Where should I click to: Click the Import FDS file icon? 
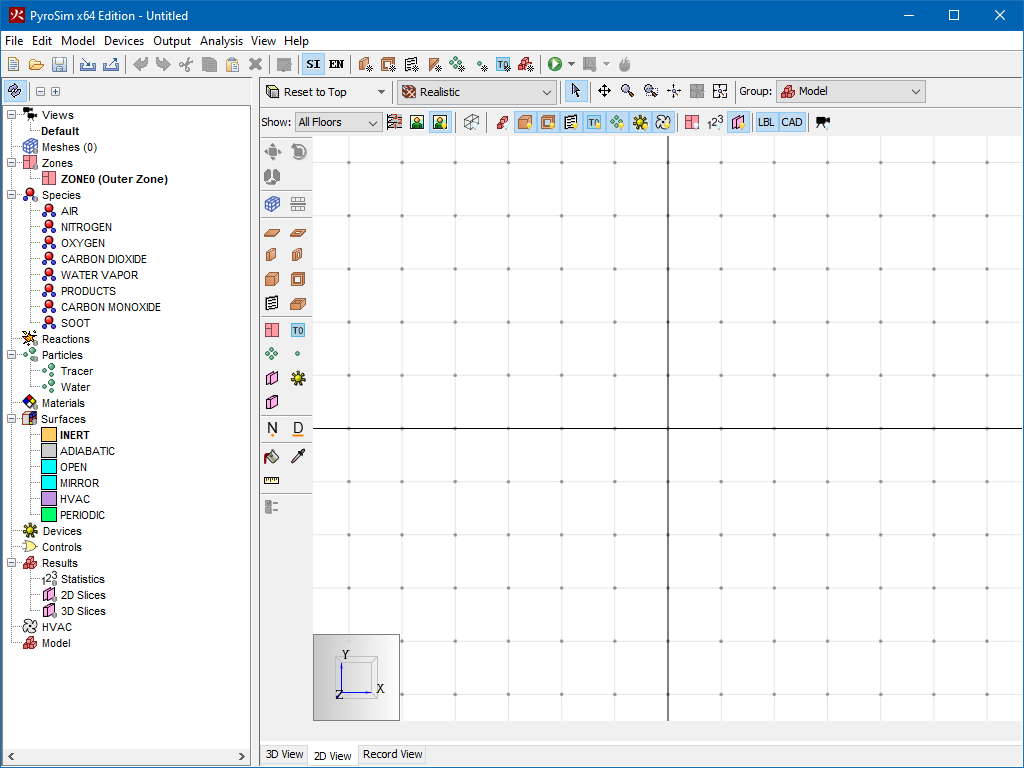(x=88, y=65)
